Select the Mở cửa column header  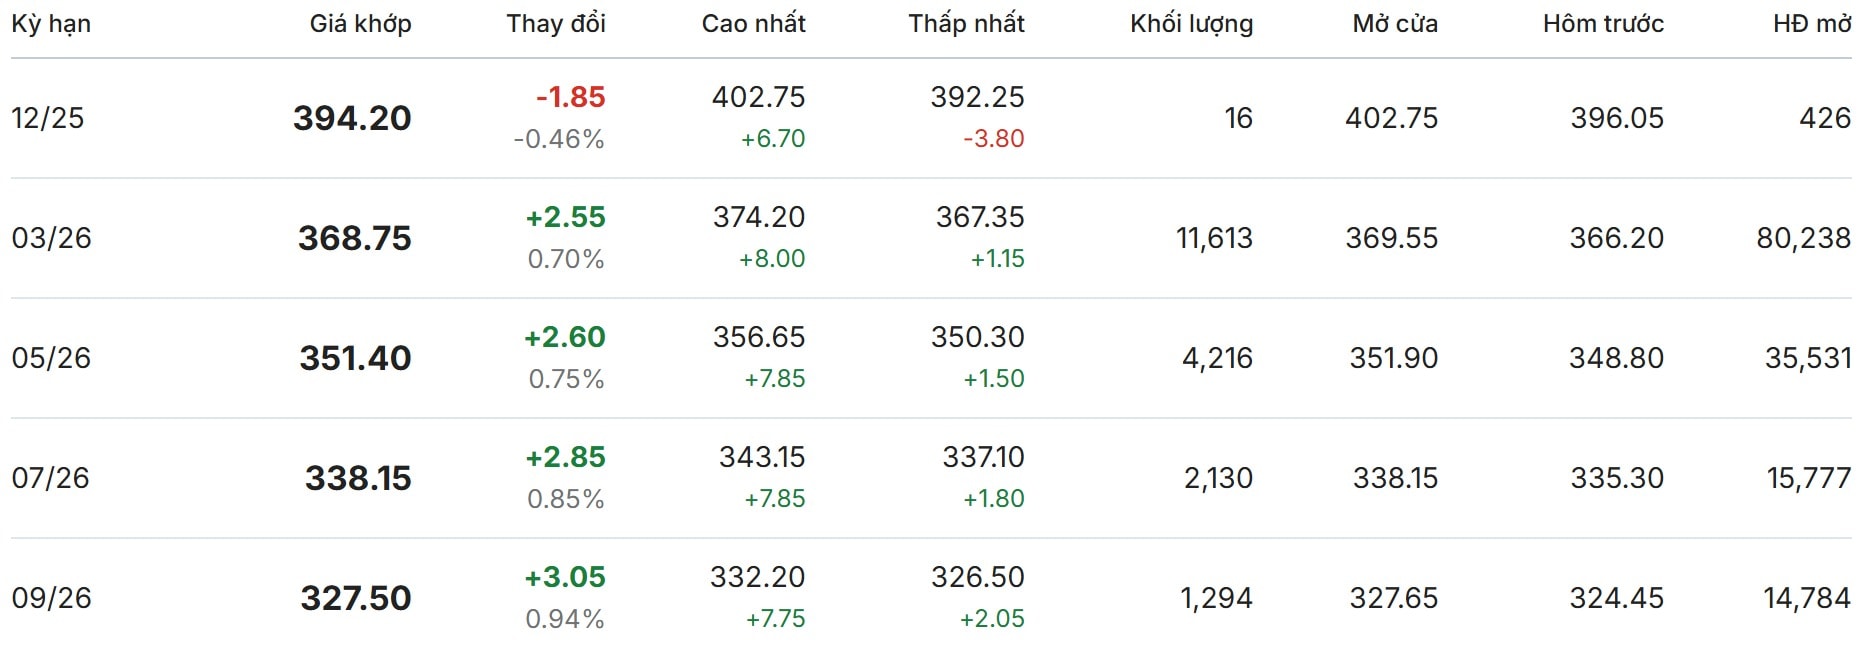tap(1394, 24)
